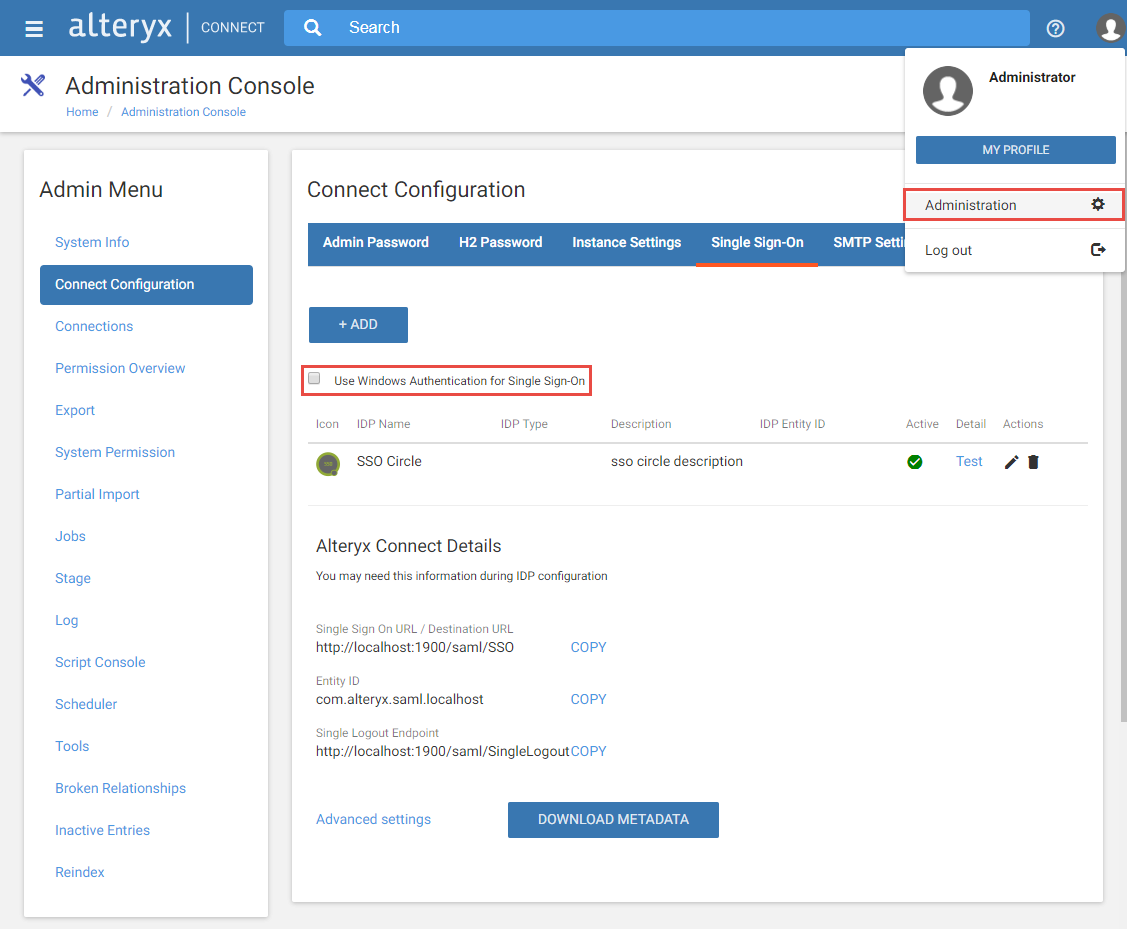
Task: Click the pencil edit icon for SSO Circle
Action: [1011, 462]
